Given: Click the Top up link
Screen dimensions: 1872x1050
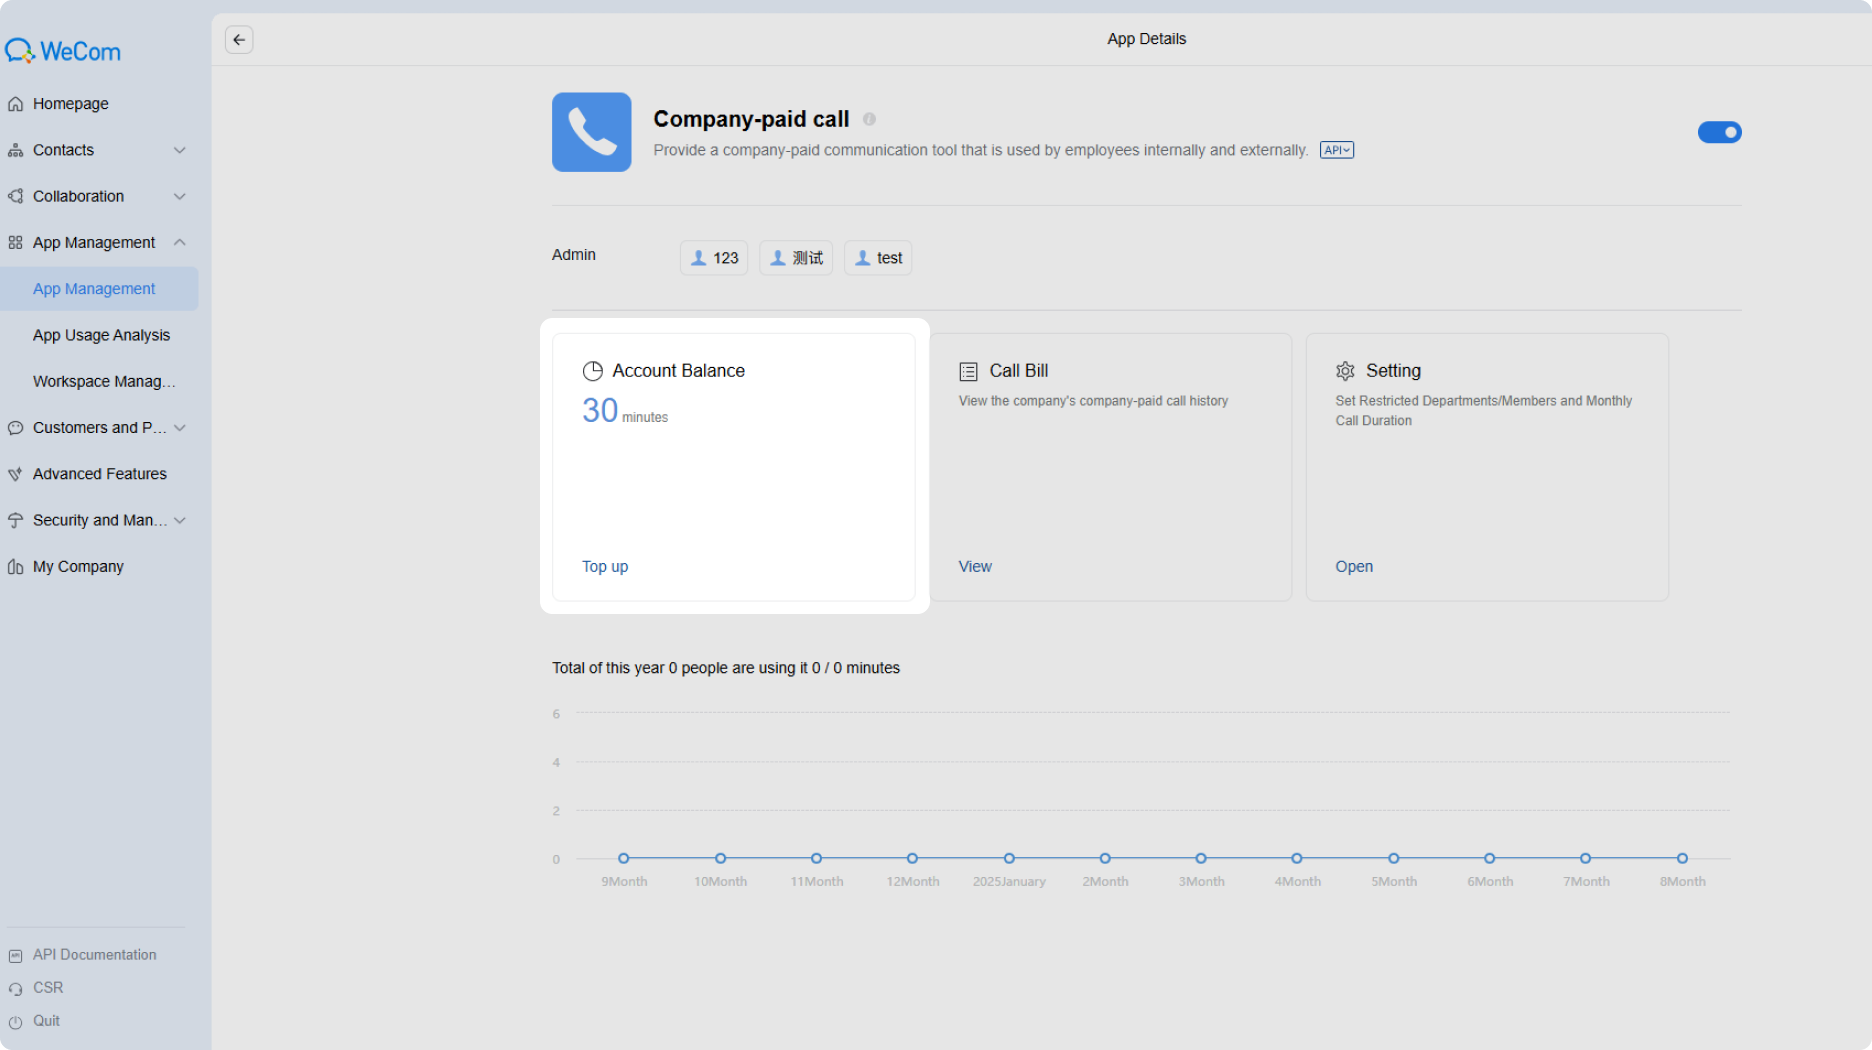Looking at the screenshot, I should 605,566.
